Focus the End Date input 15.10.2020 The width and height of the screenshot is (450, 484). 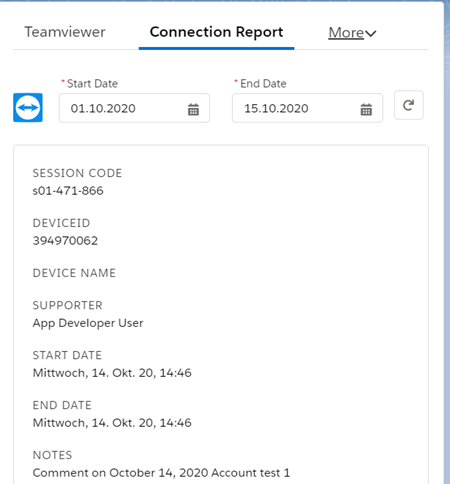point(307,108)
